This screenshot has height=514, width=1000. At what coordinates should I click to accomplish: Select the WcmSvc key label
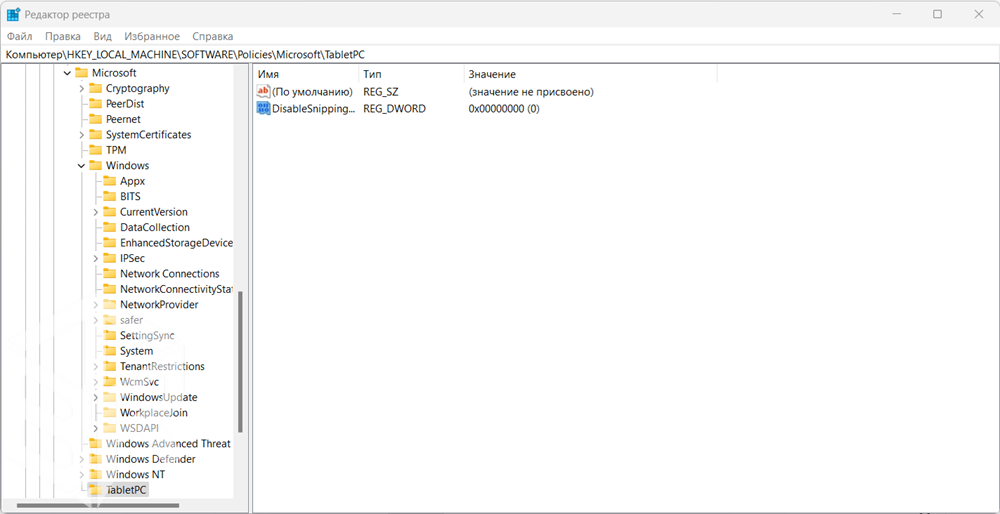[139, 382]
